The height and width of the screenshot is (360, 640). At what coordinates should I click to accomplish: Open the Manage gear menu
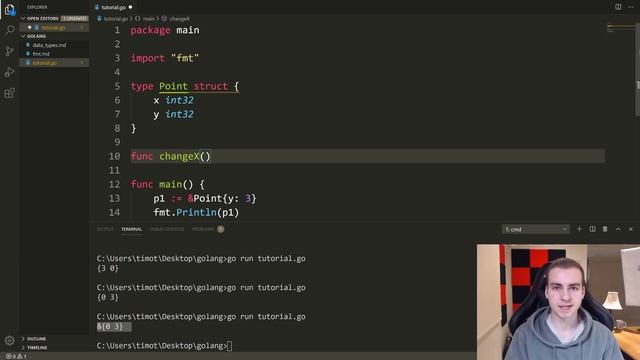[x=9, y=340]
